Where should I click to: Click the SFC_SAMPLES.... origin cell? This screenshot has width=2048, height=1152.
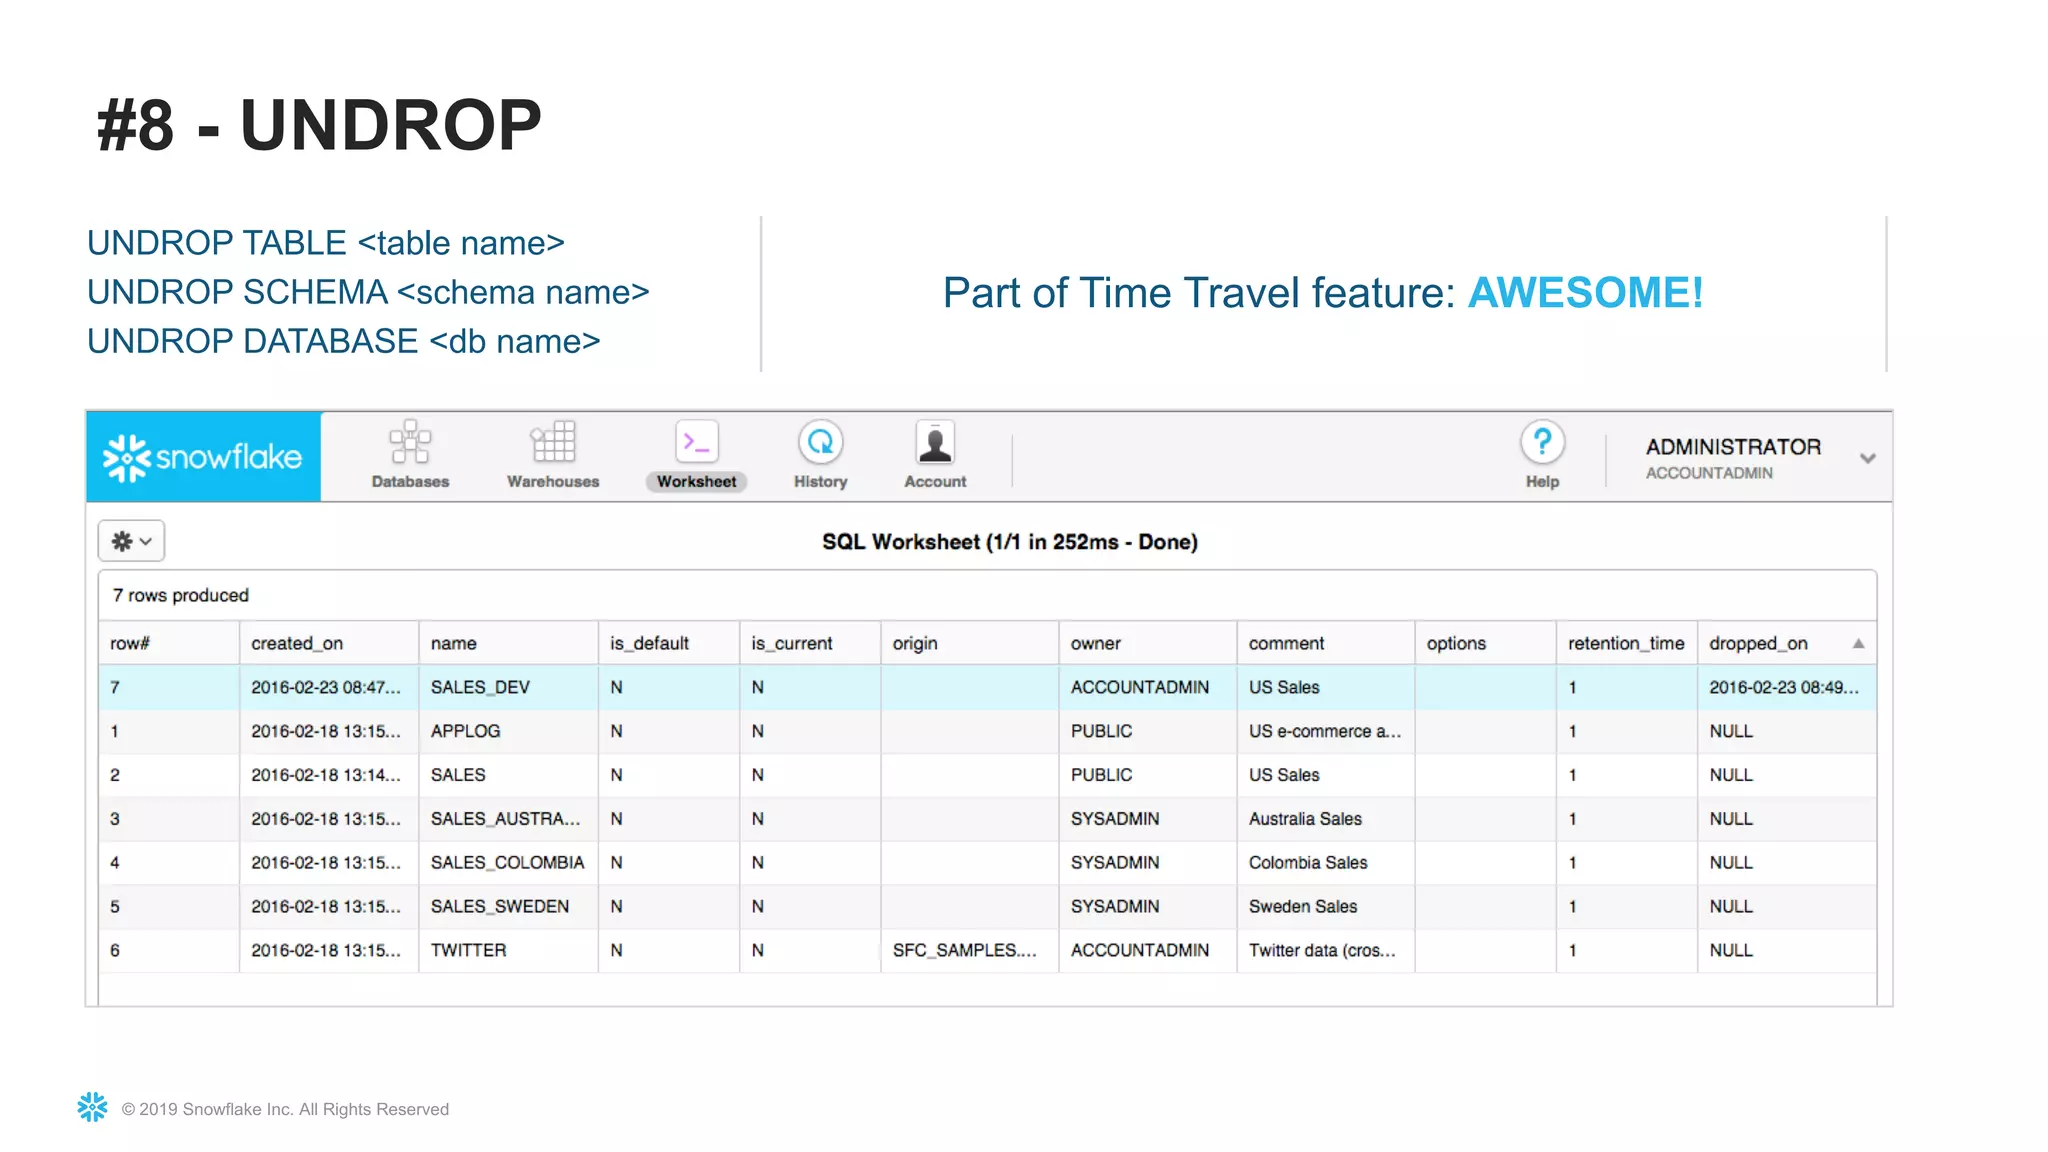click(970, 950)
